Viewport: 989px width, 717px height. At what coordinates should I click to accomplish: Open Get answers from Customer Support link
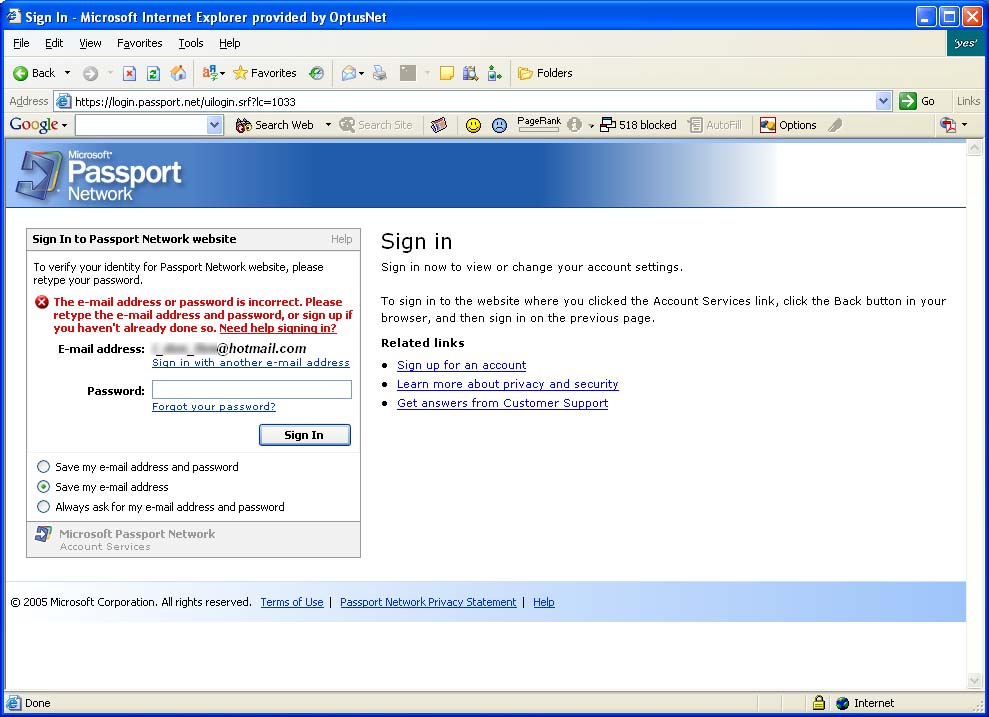503,403
